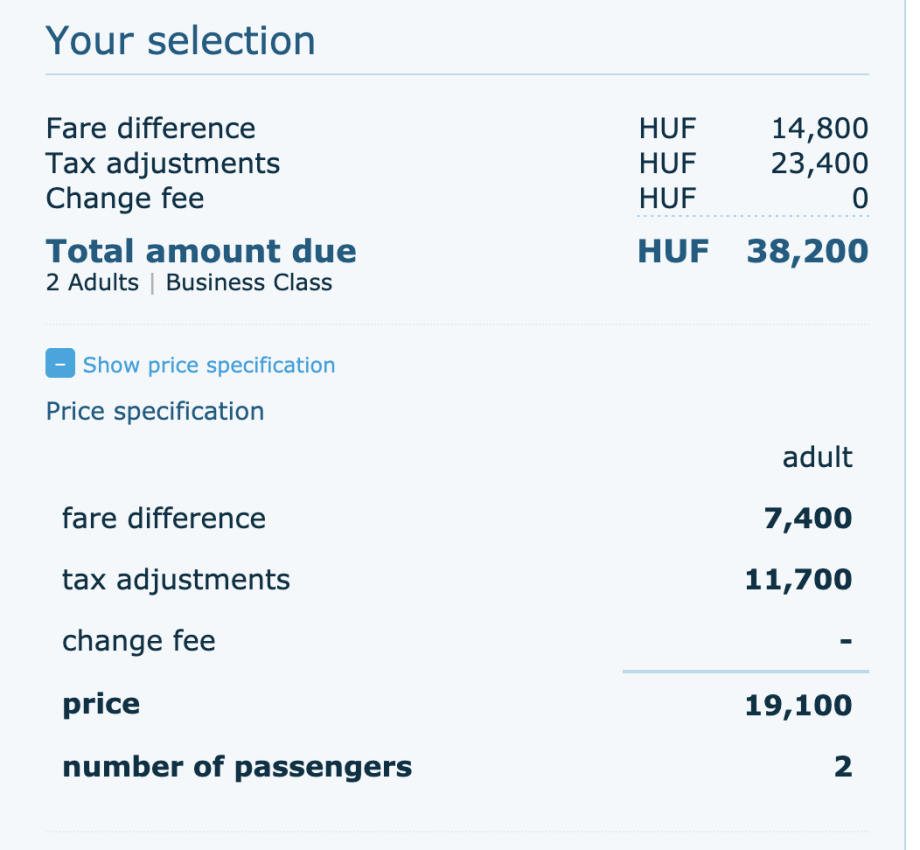
Task: Click the Price specification section title
Action: pos(155,411)
